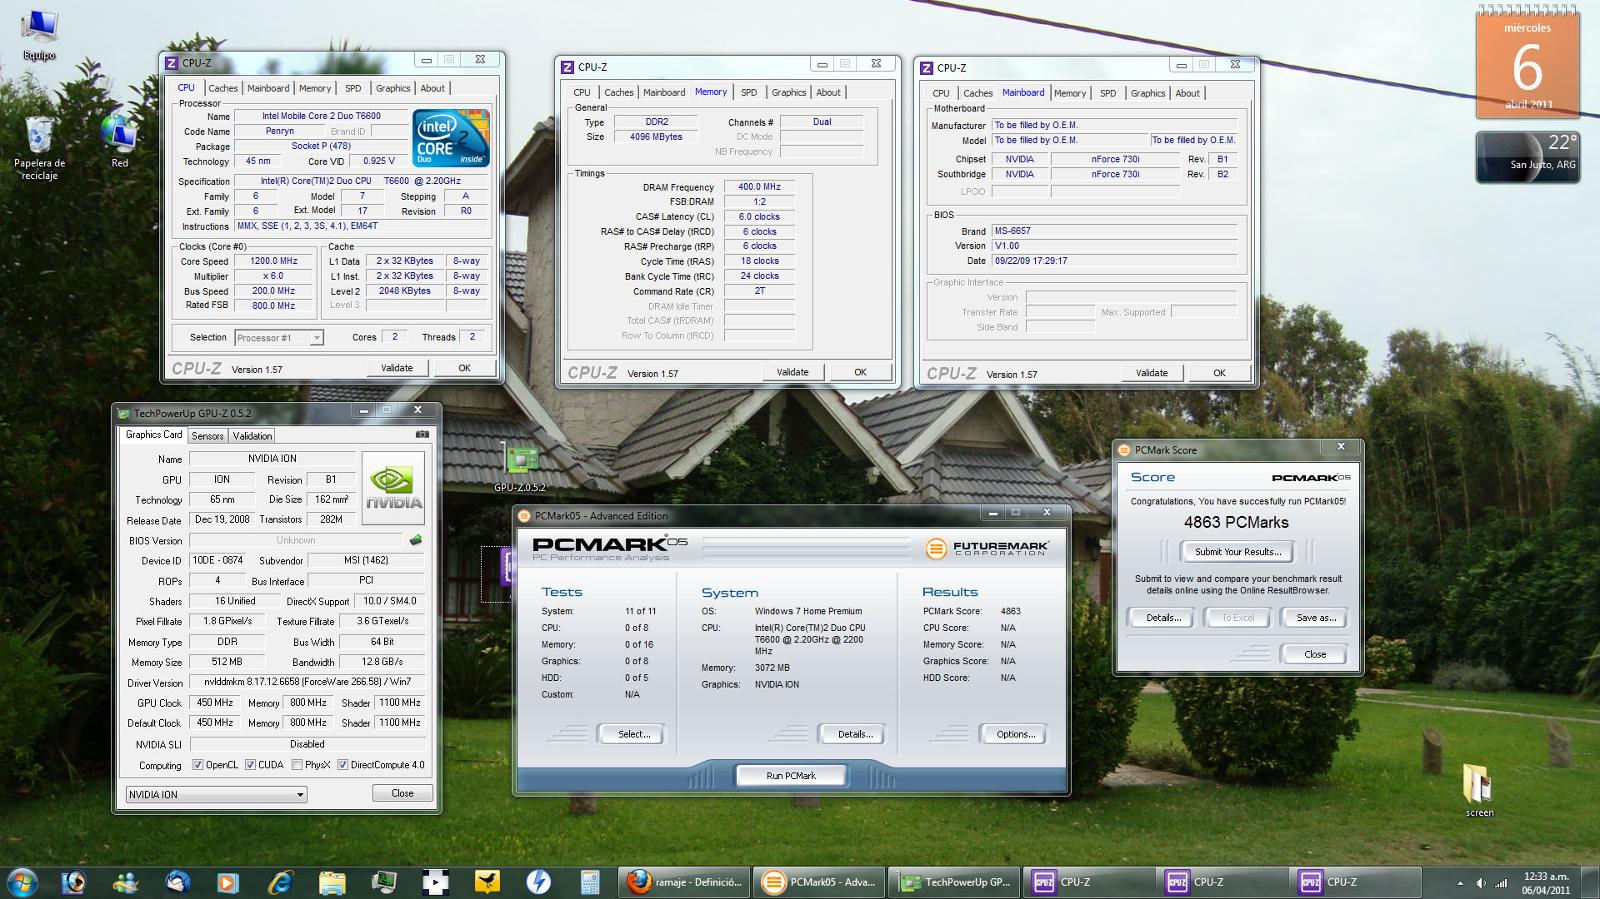Click the Mainboard tab in Memory window
Image resolution: width=1600 pixels, height=899 pixels.
664,92
